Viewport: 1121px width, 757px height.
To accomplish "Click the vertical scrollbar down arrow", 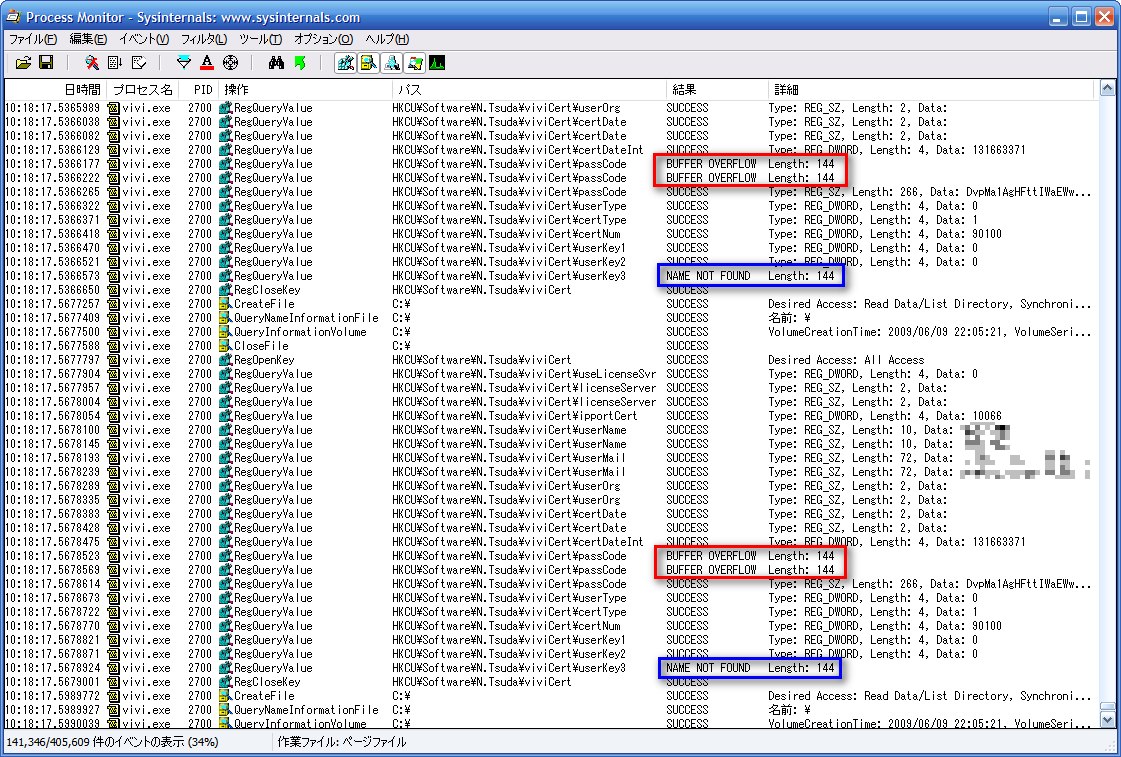I will (x=1107, y=720).
